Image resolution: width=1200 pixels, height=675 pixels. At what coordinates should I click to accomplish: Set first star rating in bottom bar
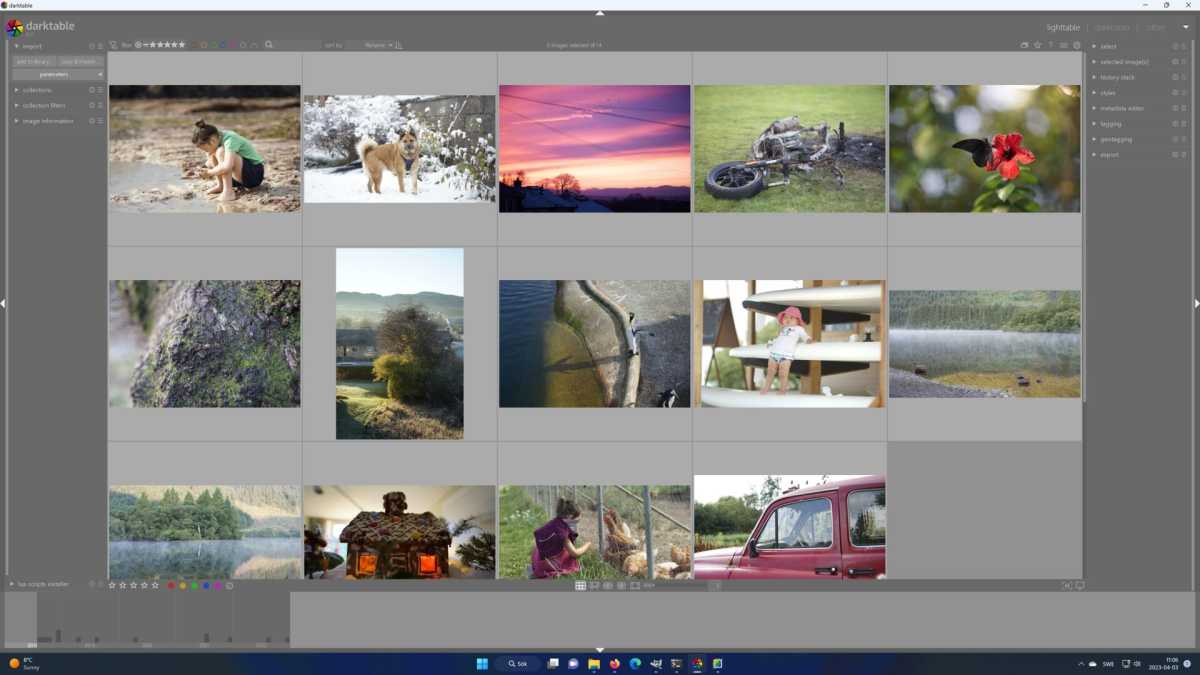tap(112, 585)
